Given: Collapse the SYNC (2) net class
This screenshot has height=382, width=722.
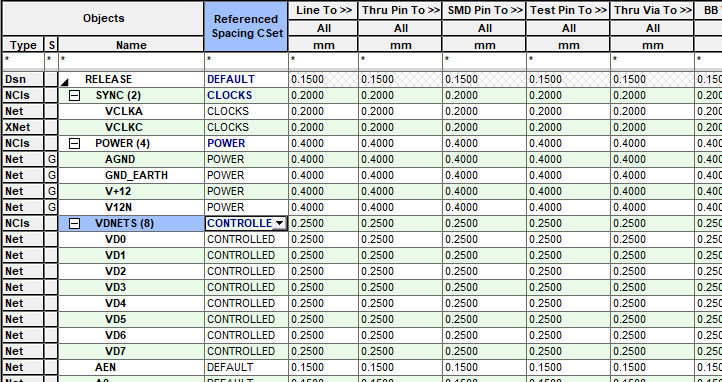Looking at the screenshot, I should [74, 96].
